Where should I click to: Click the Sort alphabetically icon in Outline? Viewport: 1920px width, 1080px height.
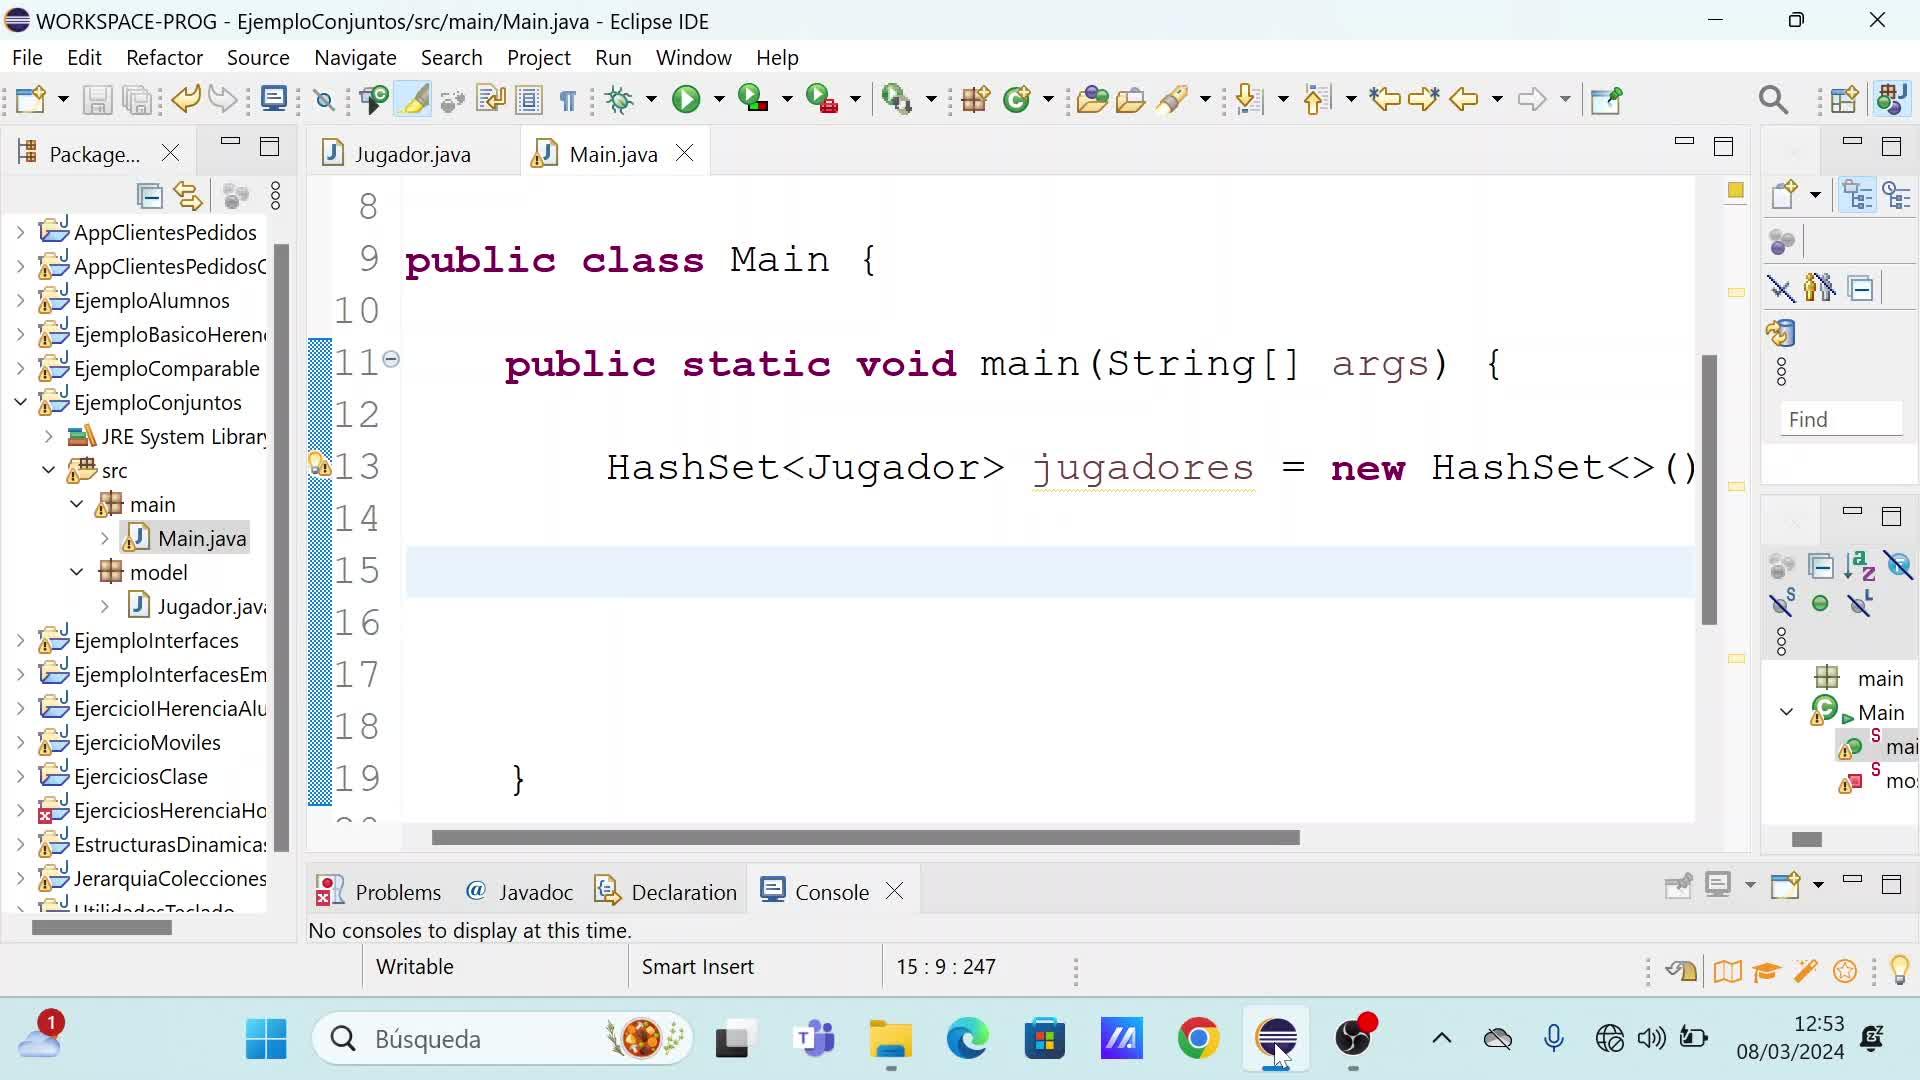point(1859,566)
